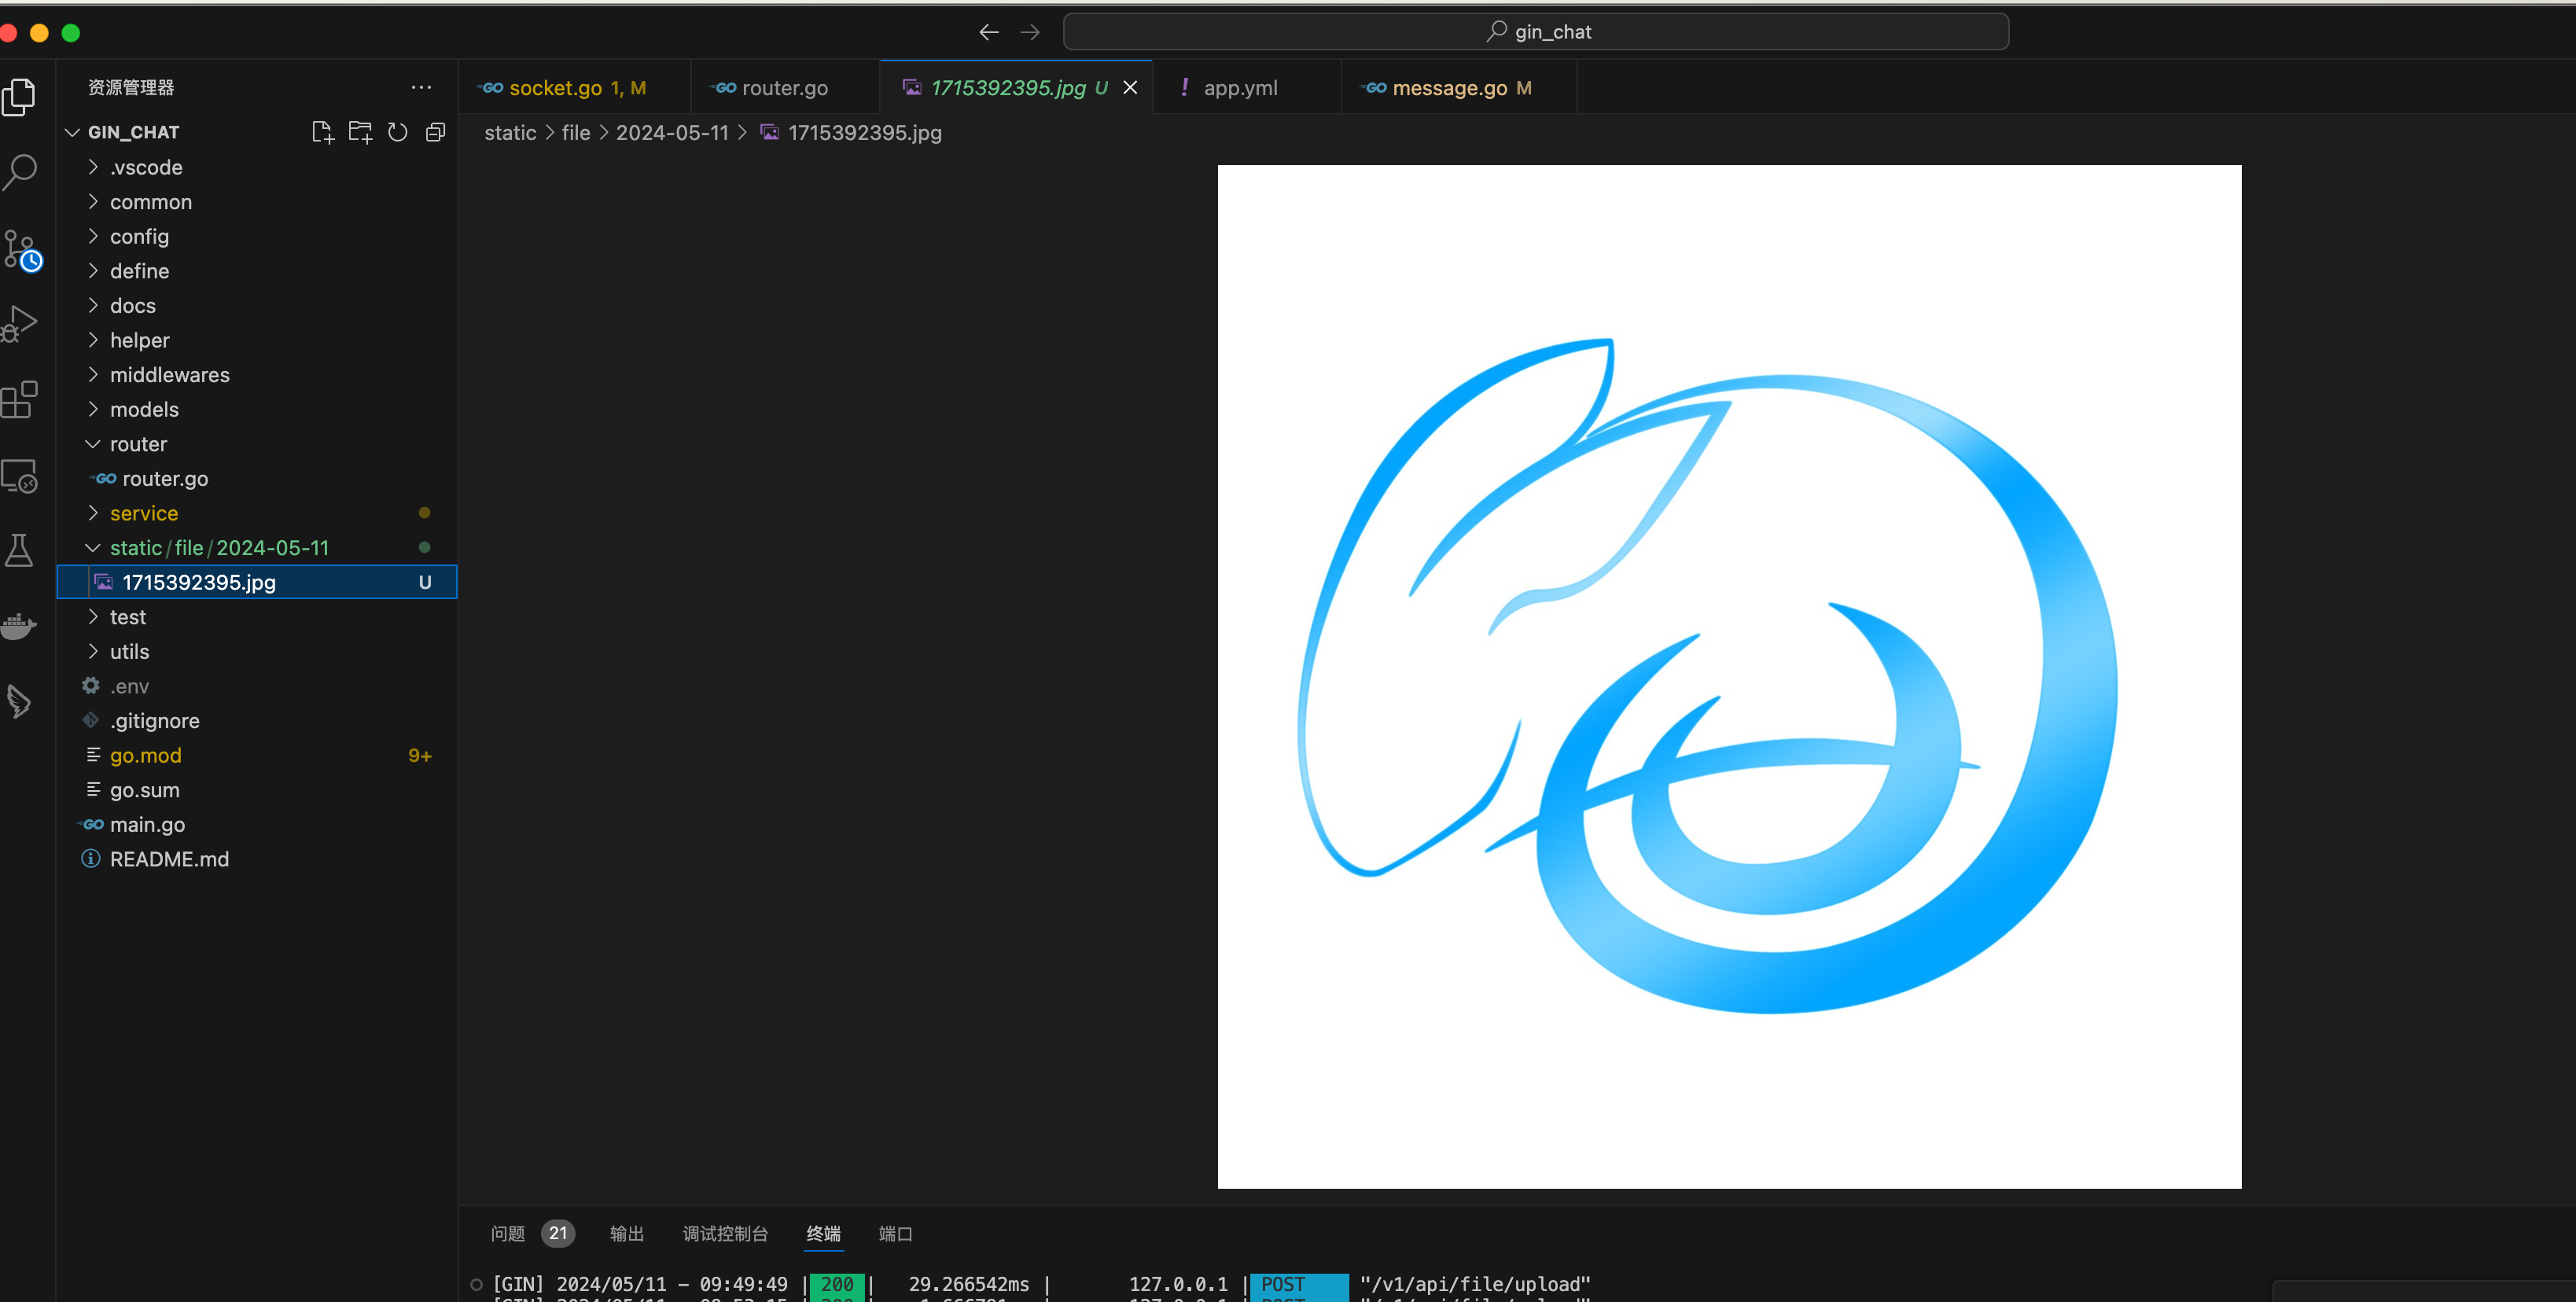The width and height of the screenshot is (2576, 1302).
Task: Switch to the router.go tab
Action: point(785,88)
